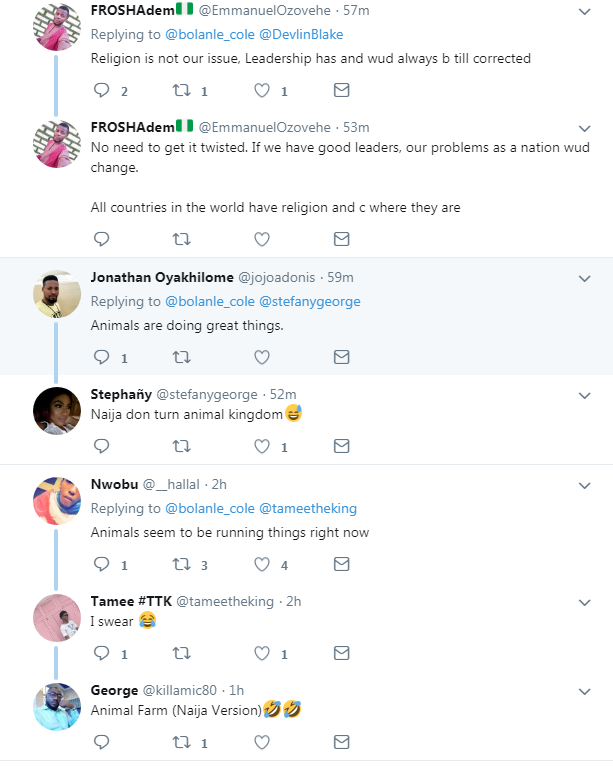
Task: Open more options for Jonathan Oyakhilome's tweet
Action: [585, 277]
